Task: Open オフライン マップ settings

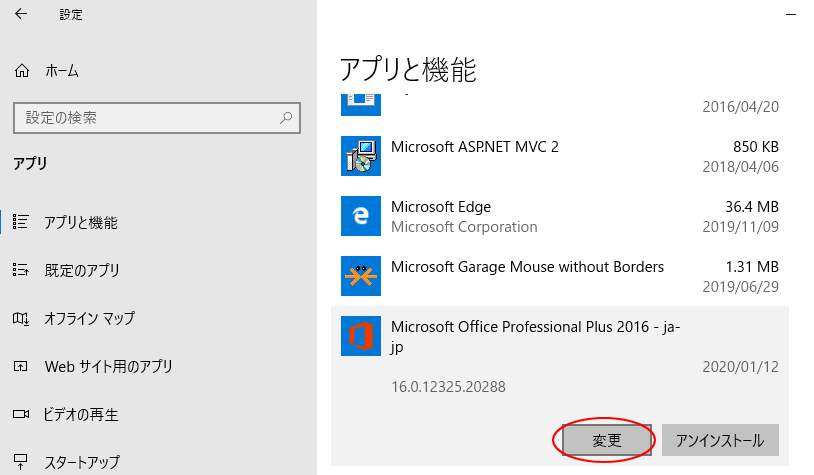Action: point(89,318)
